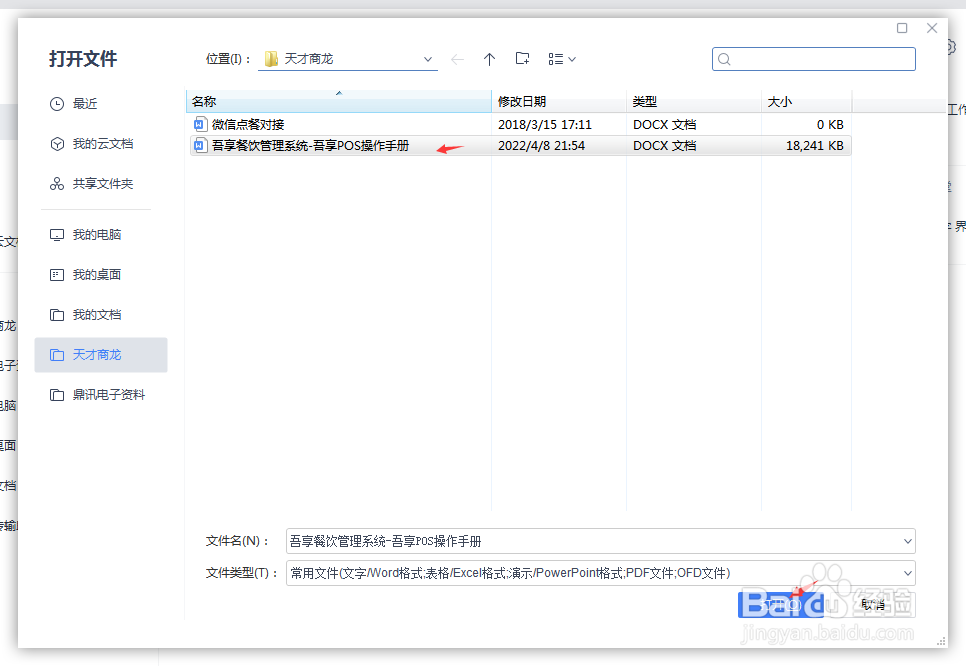Click the docx icon of 微信点餐对接
This screenshot has width=966, height=666.
pyautogui.click(x=199, y=124)
